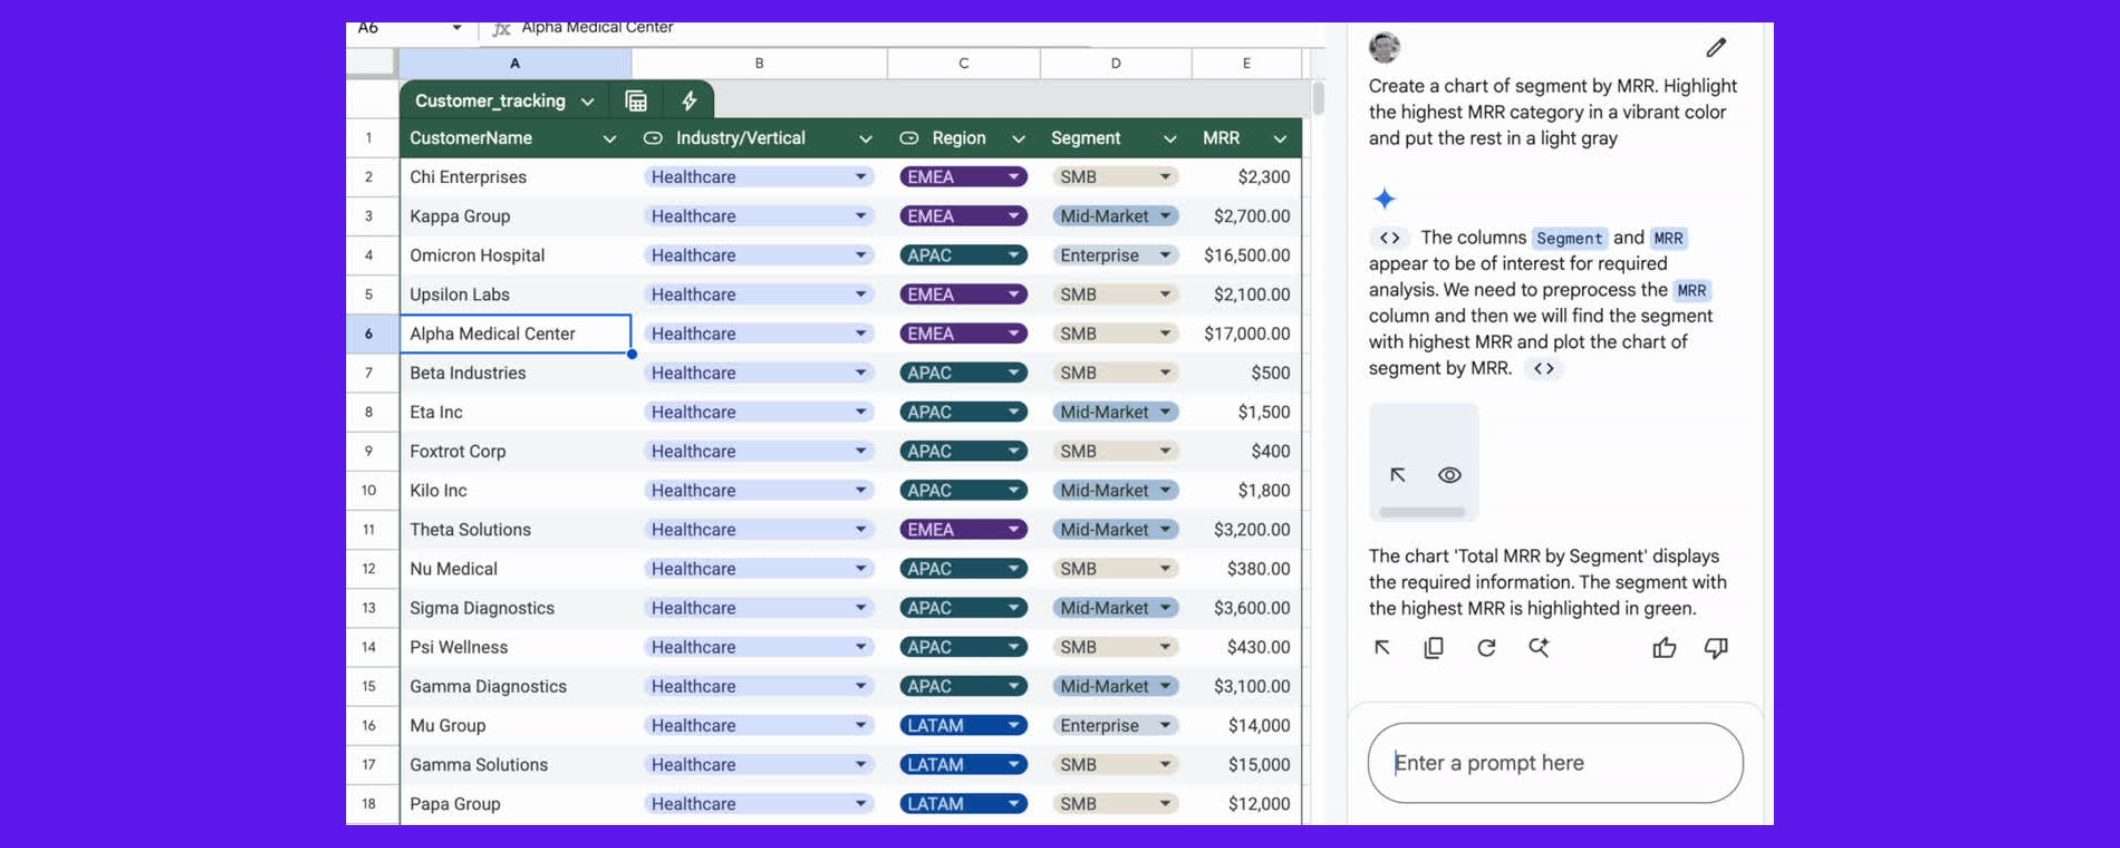Image resolution: width=2120 pixels, height=848 pixels.
Task: Insert response using bottom arrow icon
Action: (1382, 648)
